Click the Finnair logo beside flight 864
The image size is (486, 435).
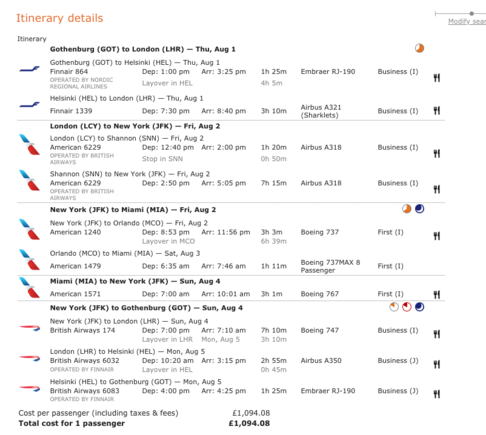[29, 69]
